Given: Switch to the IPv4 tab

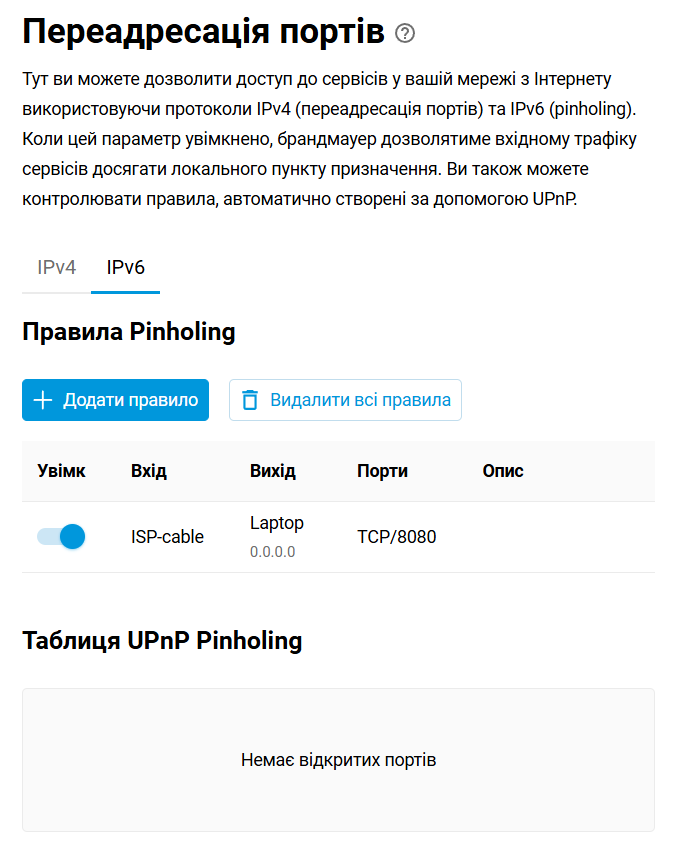Looking at the screenshot, I should pos(56,268).
